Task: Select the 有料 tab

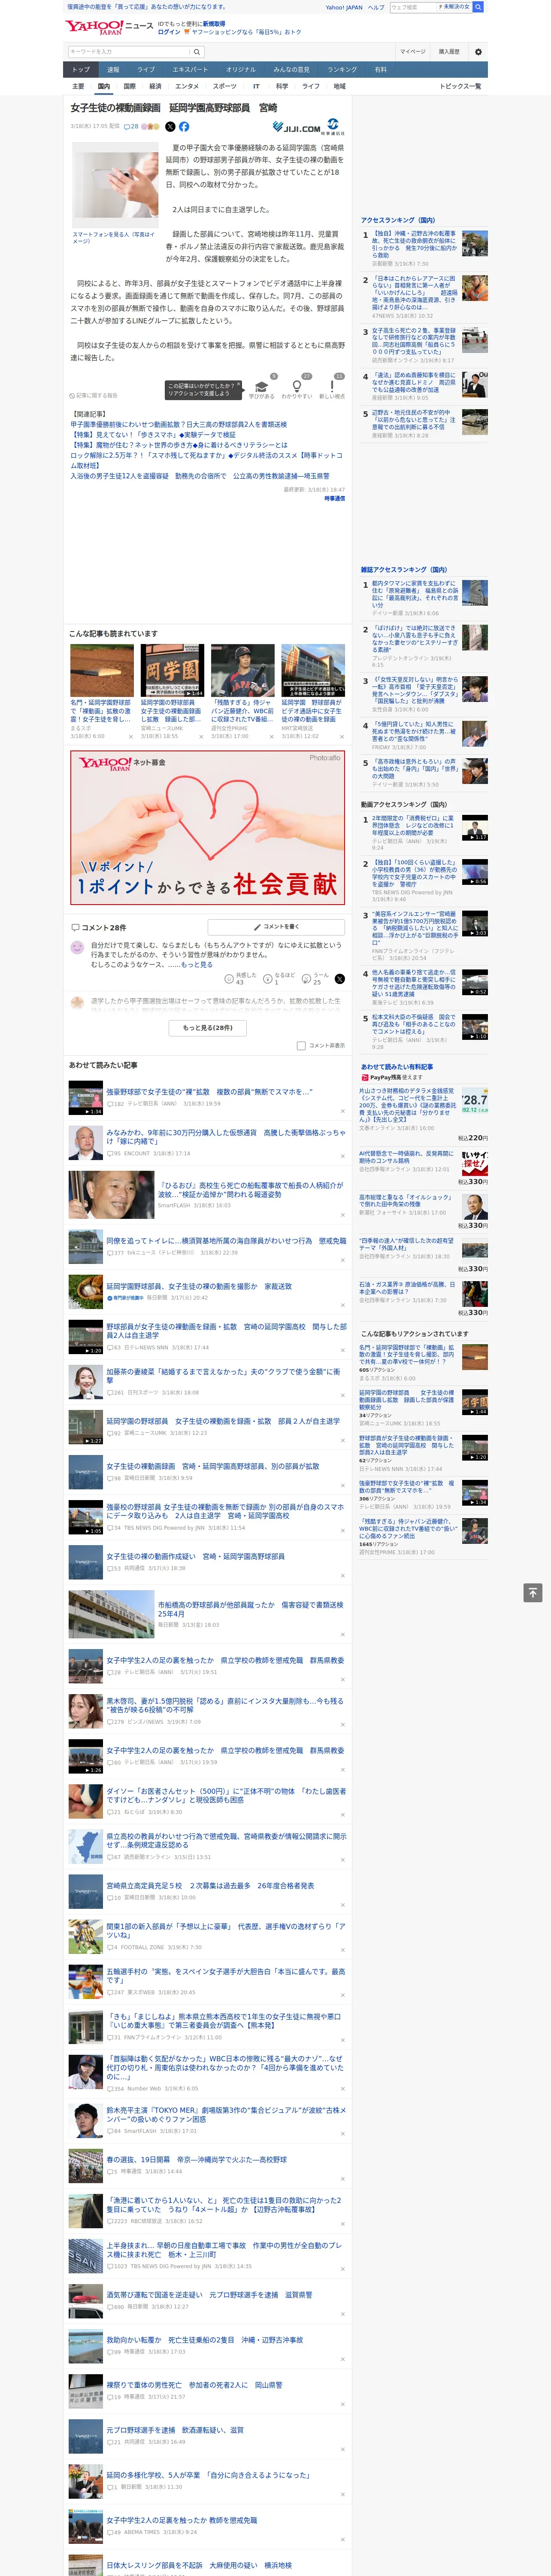Action: (380, 69)
